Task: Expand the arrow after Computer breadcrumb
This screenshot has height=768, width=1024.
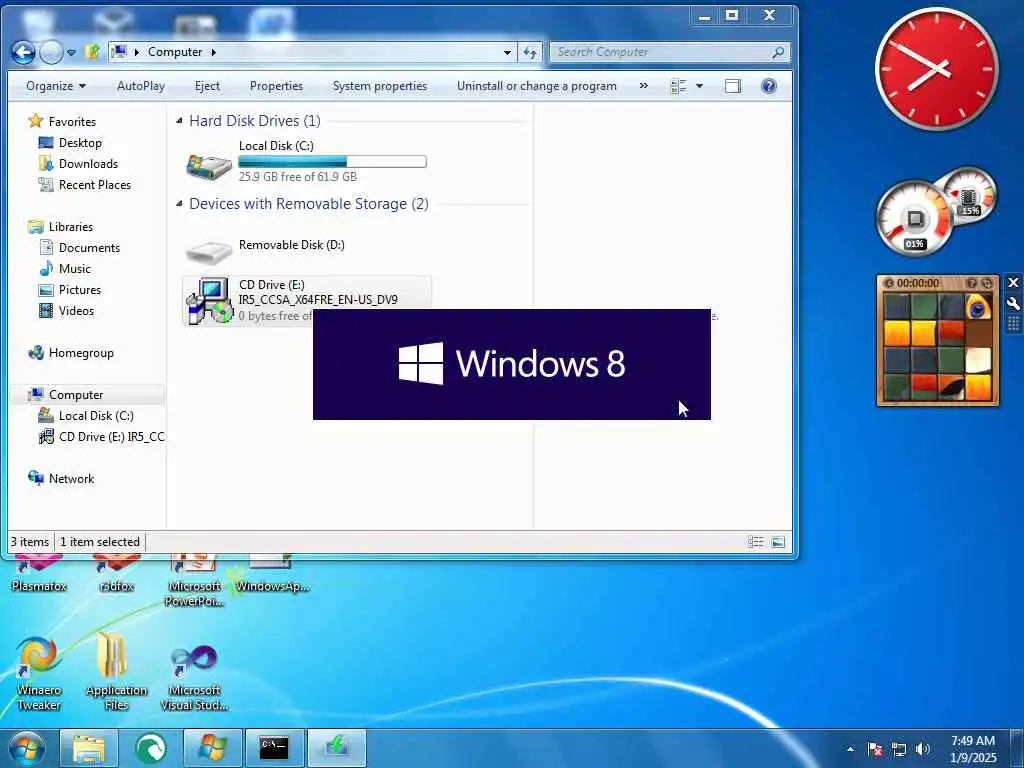Action: point(214,52)
